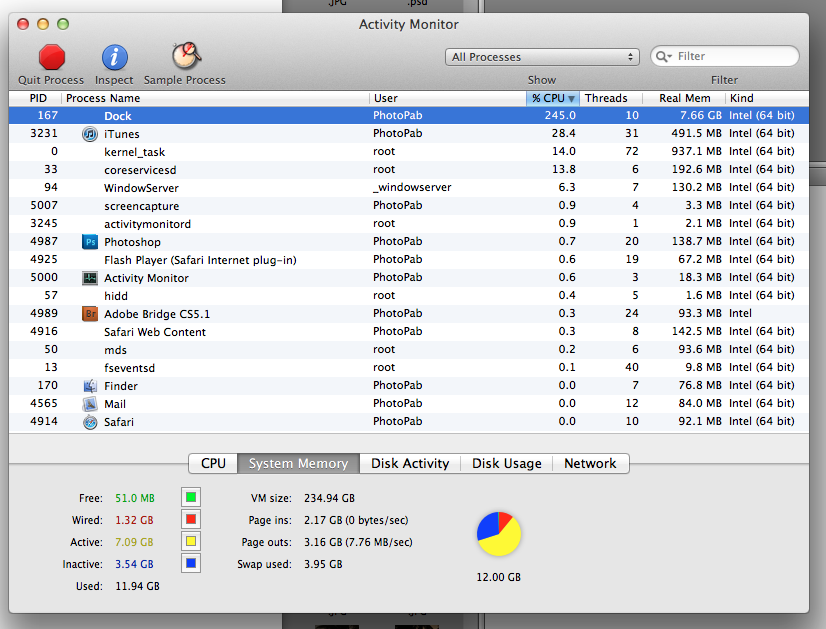Click the red Wired memory color swatch
The height and width of the screenshot is (629, 826).
tap(191, 519)
